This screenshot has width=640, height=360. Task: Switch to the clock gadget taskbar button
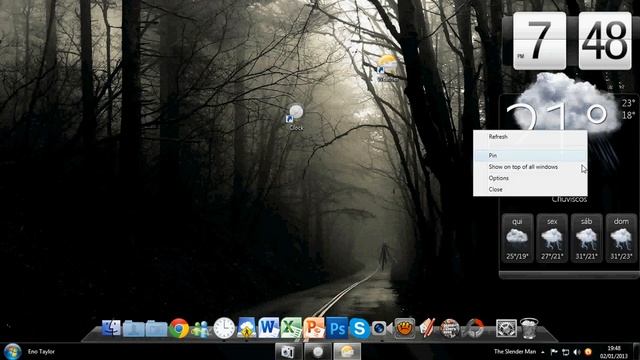tap(318, 351)
